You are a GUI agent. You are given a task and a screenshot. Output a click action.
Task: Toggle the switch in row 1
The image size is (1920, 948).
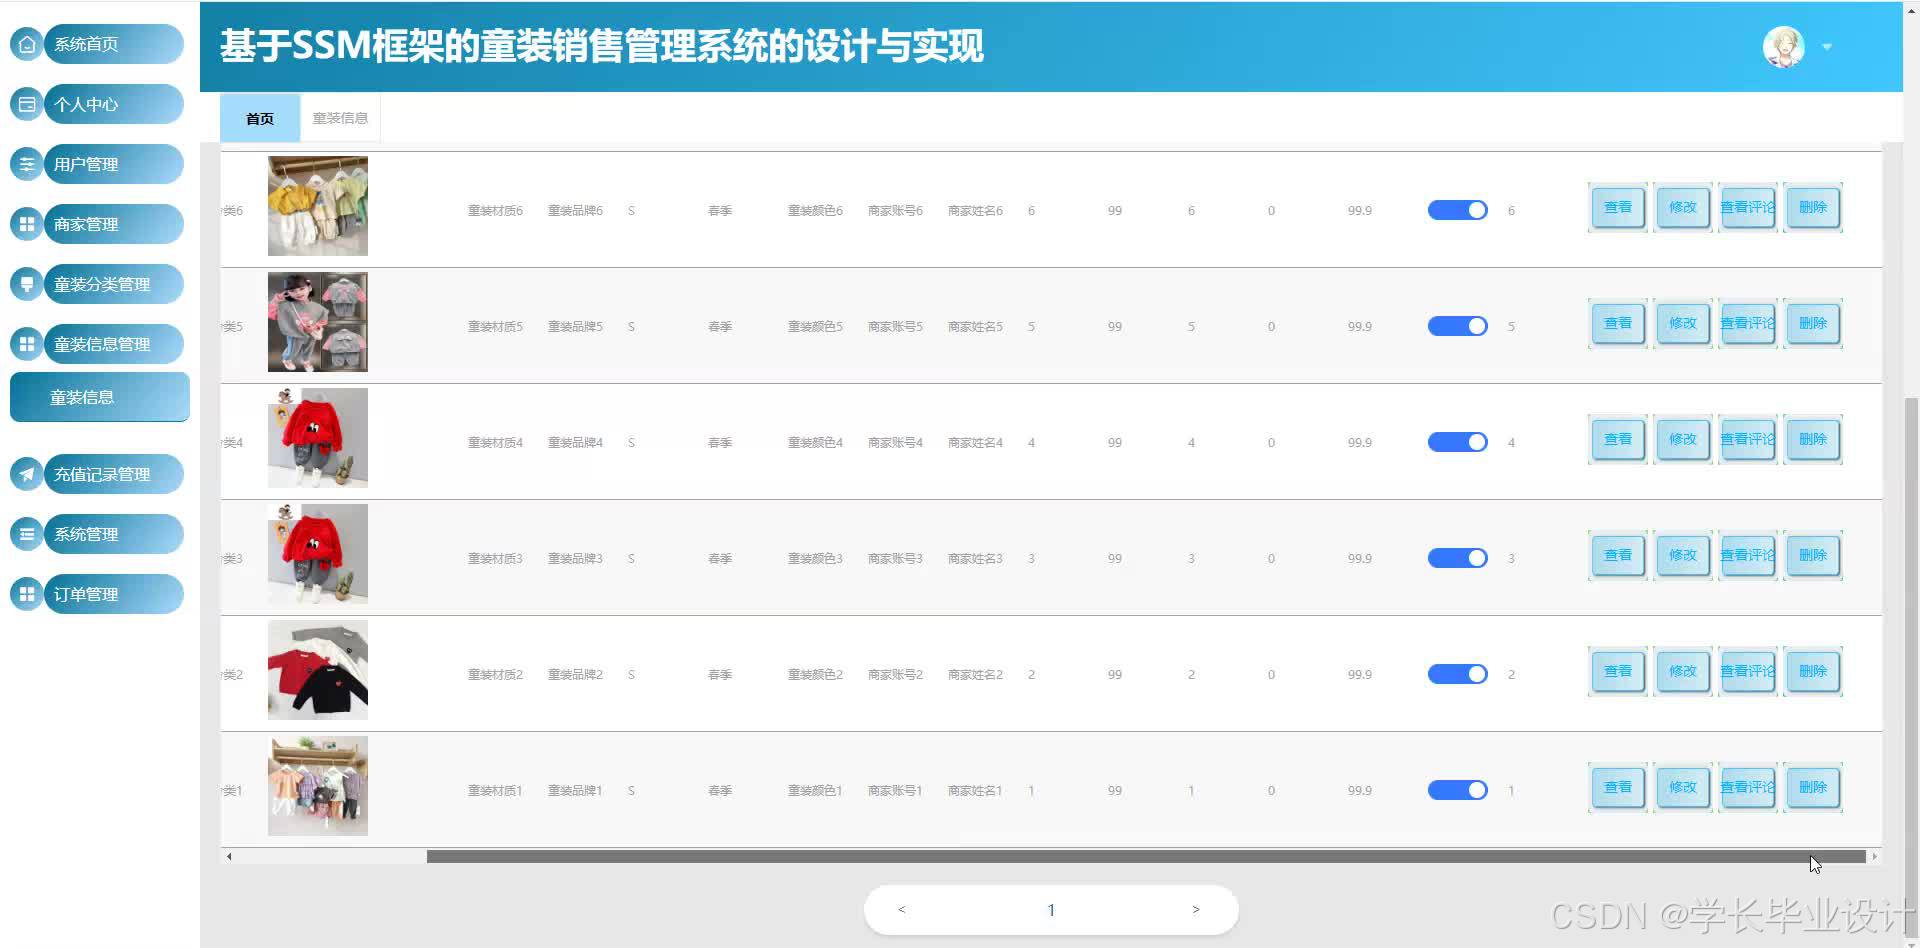point(1457,790)
